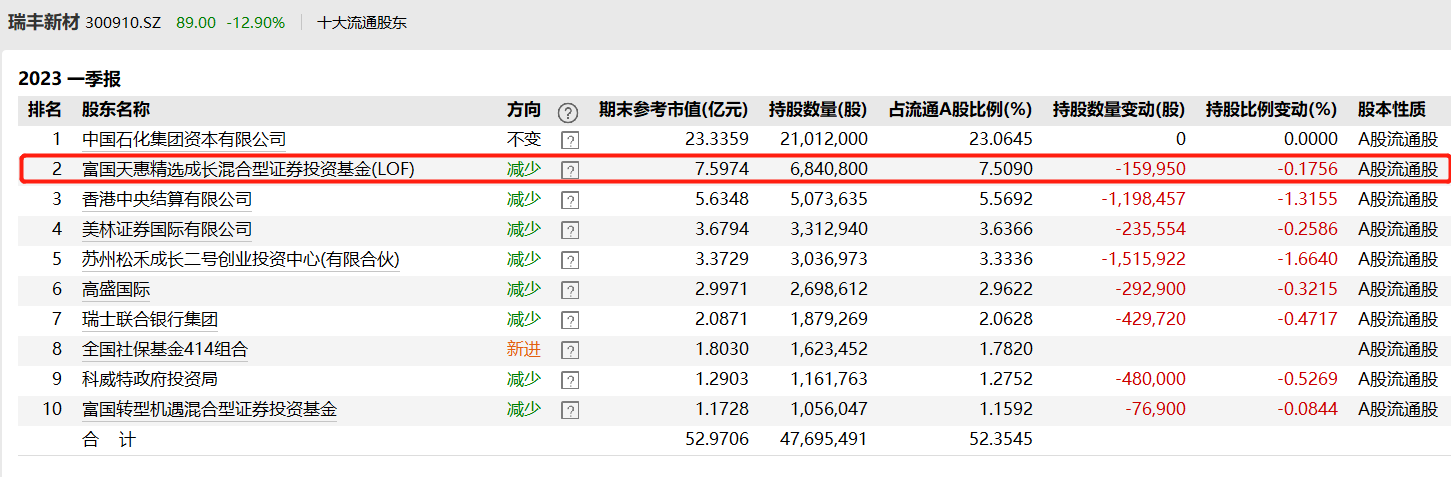Click the question-mark box for 全国社保基金414组合 row

pyautogui.click(x=570, y=350)
